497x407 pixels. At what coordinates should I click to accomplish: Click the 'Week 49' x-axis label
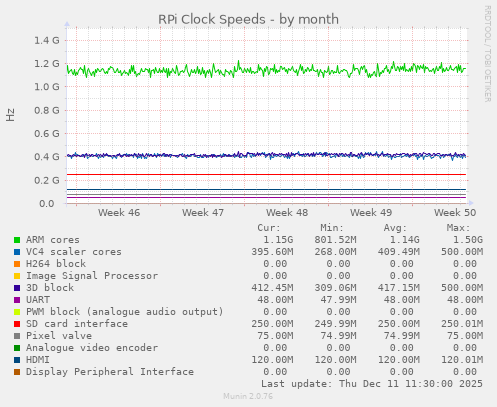point(371,213)
